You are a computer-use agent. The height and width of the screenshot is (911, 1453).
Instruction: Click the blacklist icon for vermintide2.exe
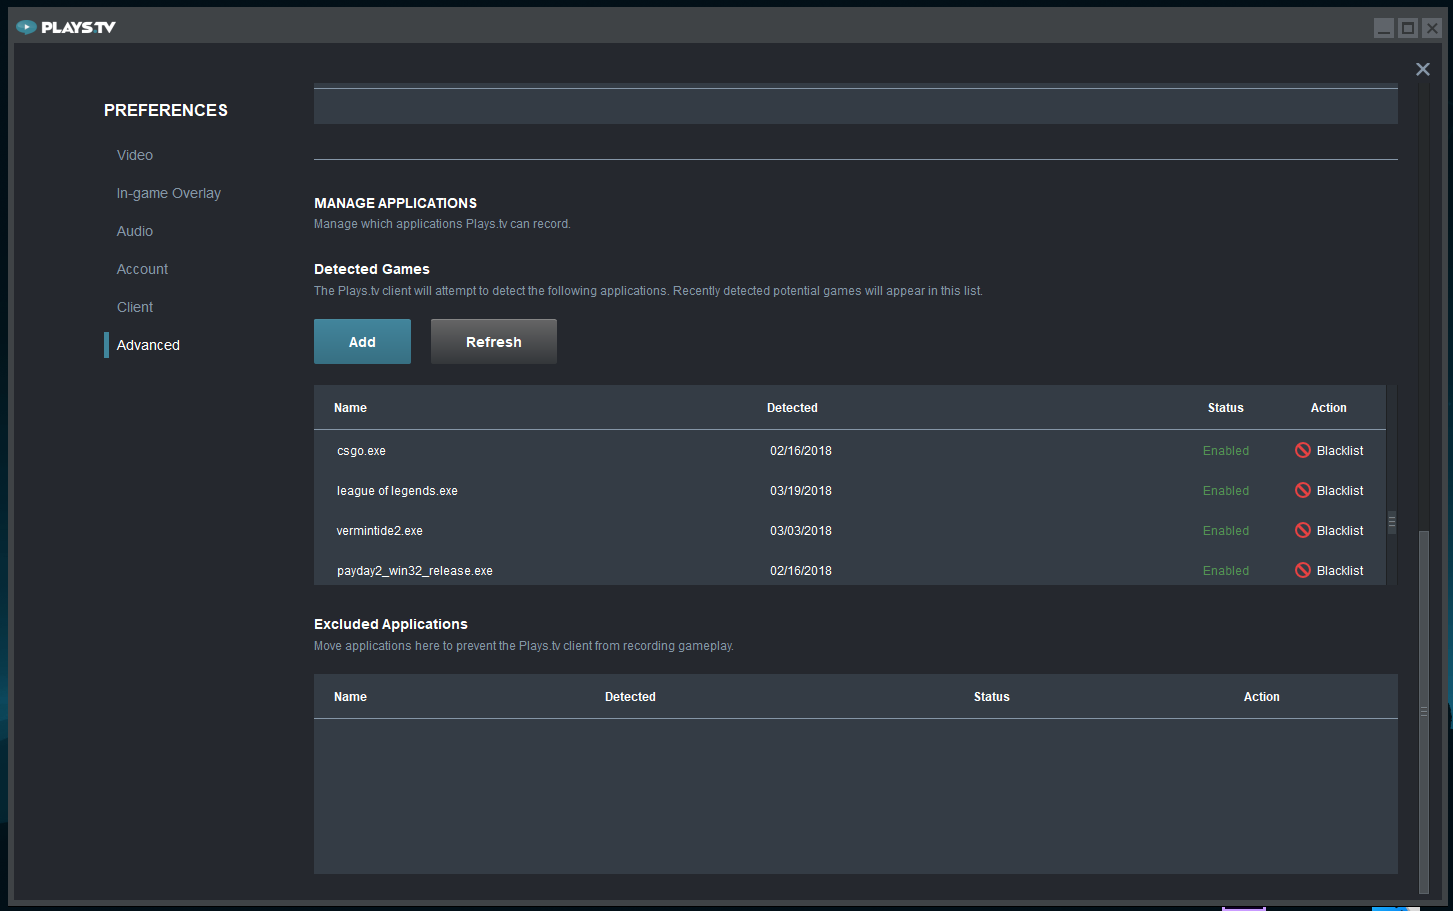click(x=1303, y=530)
